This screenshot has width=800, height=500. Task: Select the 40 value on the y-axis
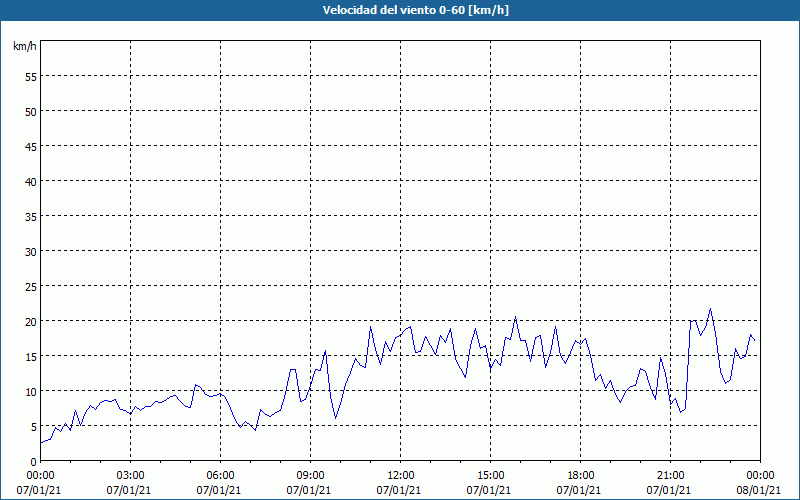pos(31,181)
